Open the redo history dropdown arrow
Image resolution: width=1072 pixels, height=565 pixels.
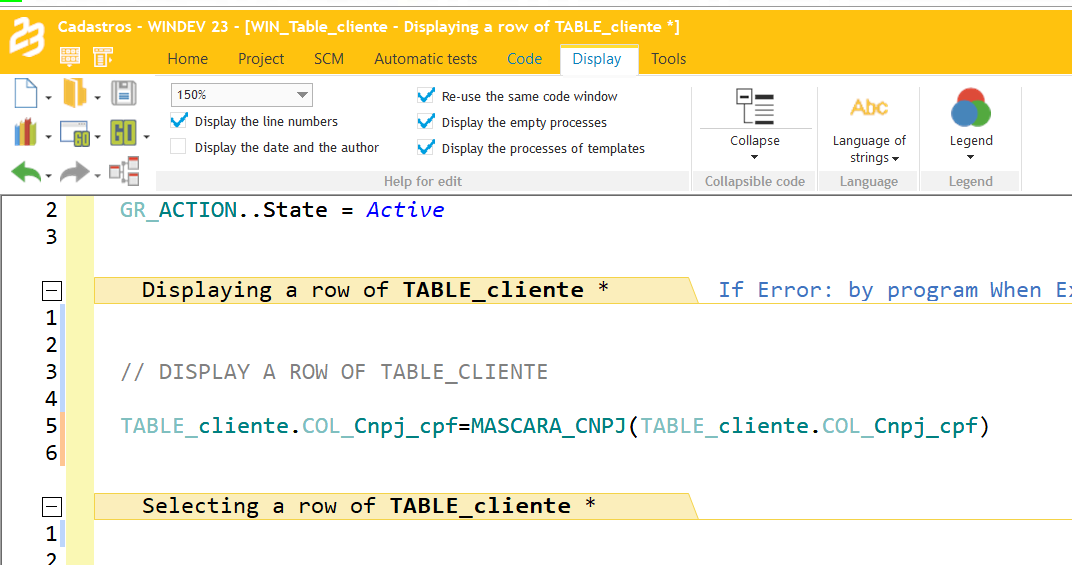pyautogui.click(x=97, y=176)
